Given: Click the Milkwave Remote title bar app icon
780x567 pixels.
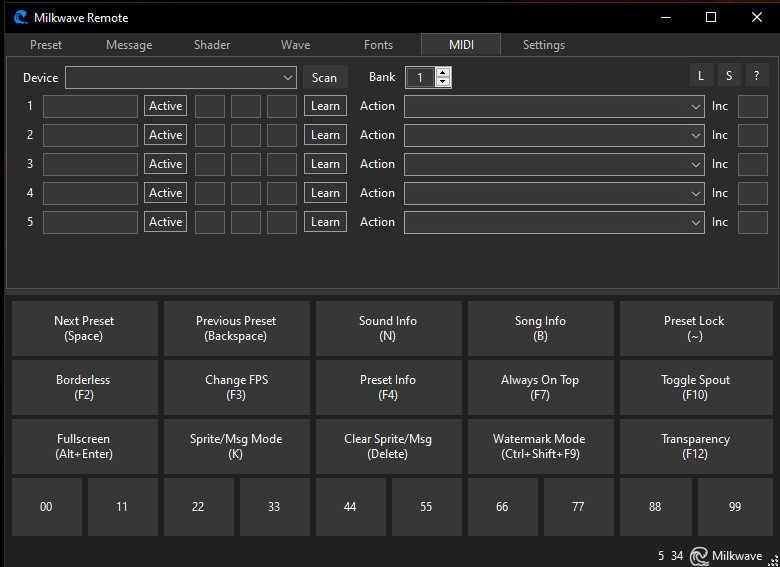Looking at the screenshot, I should click(x=20, y=17).
